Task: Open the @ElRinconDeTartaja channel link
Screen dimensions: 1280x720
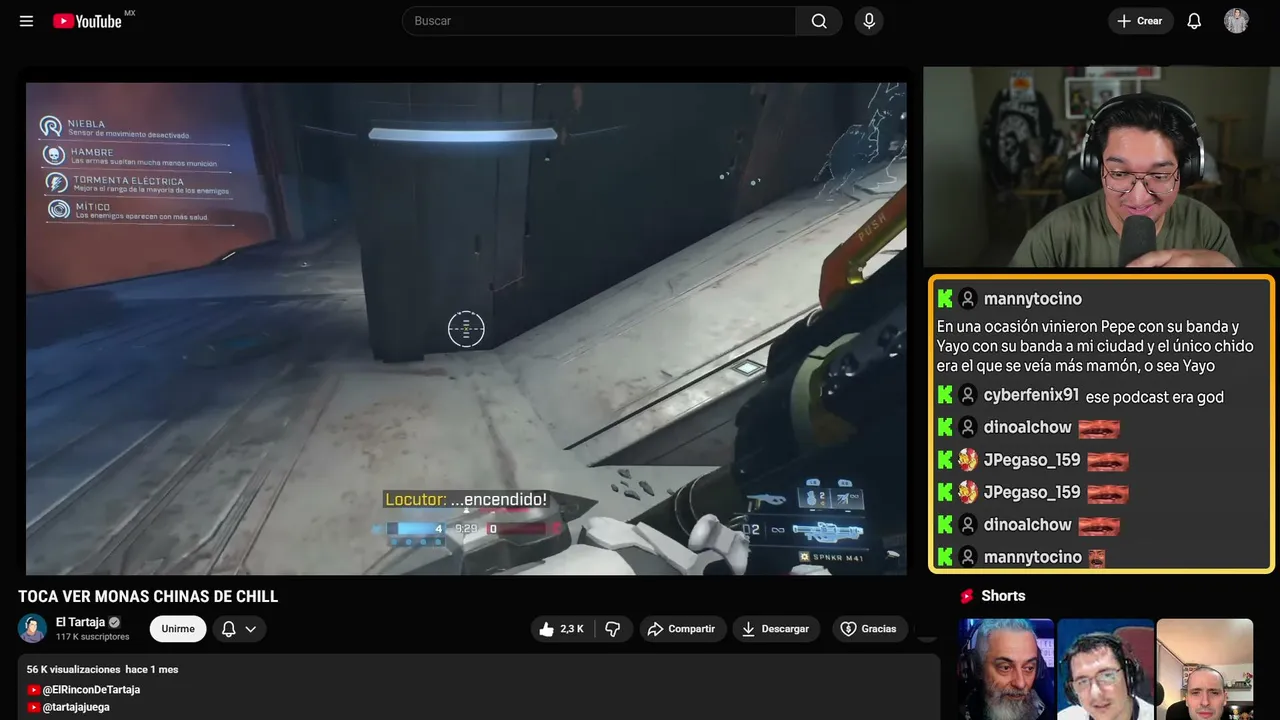Action: click(91, 690)
